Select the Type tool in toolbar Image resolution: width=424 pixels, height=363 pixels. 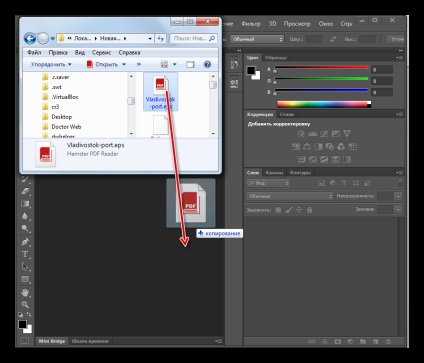(x=25, y=254)
